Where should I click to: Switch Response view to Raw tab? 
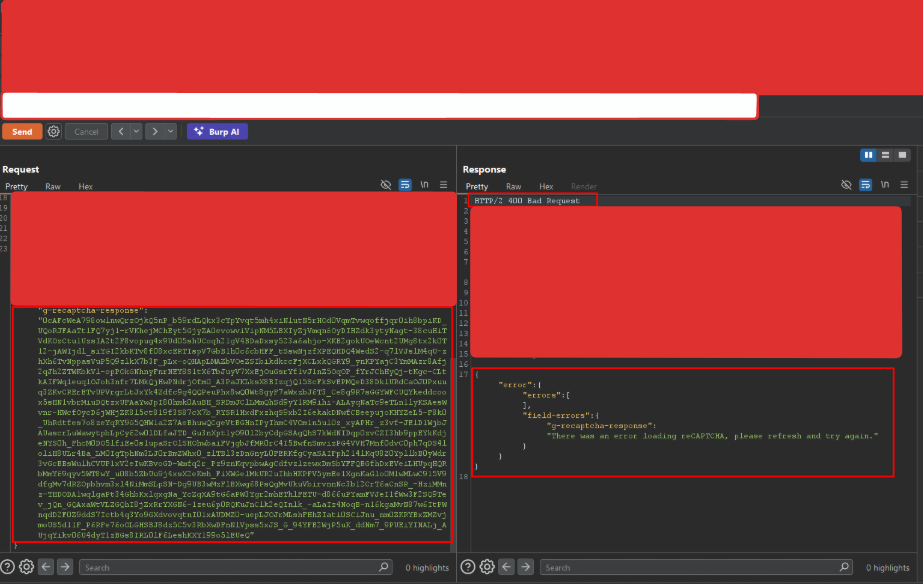[513, 187]
